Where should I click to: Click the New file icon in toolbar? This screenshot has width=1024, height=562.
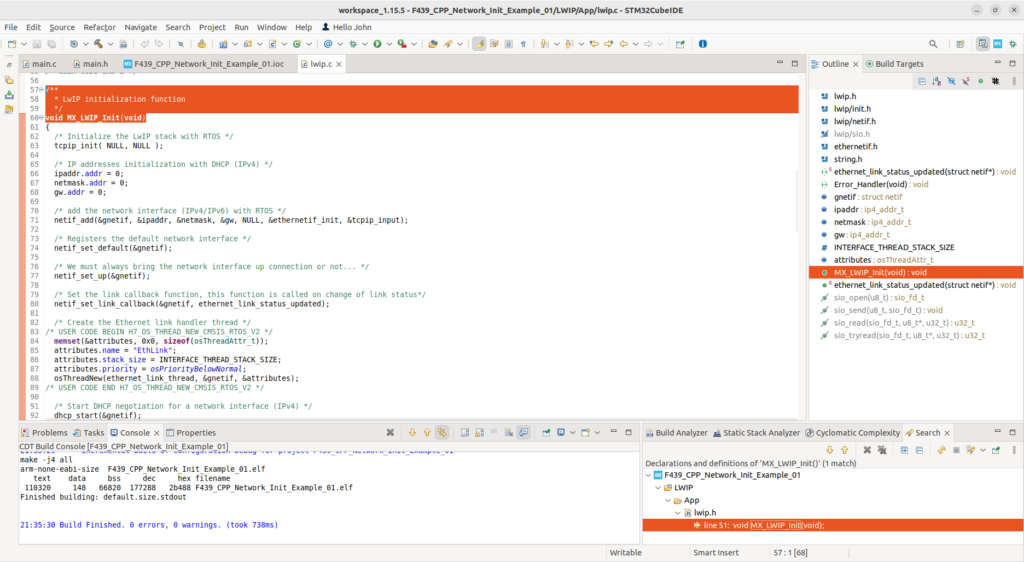click(x=12, y=44)
